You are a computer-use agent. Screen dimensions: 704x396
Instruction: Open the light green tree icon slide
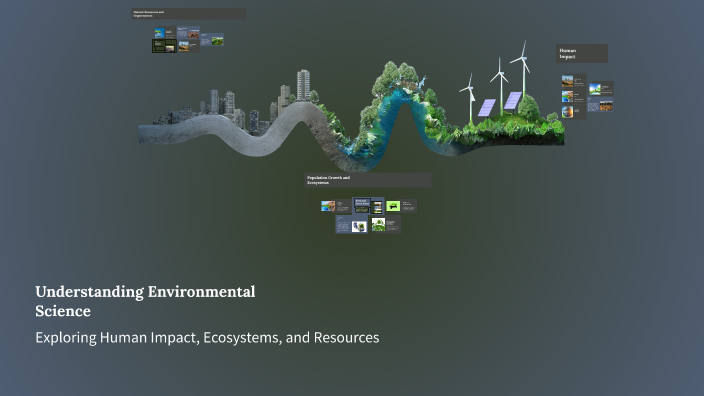401,206
